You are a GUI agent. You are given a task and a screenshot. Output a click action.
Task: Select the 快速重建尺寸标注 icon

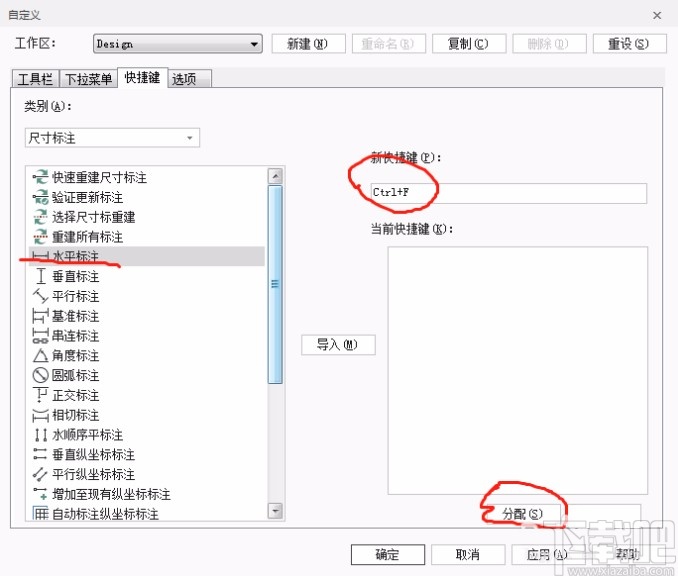[40, 177]
